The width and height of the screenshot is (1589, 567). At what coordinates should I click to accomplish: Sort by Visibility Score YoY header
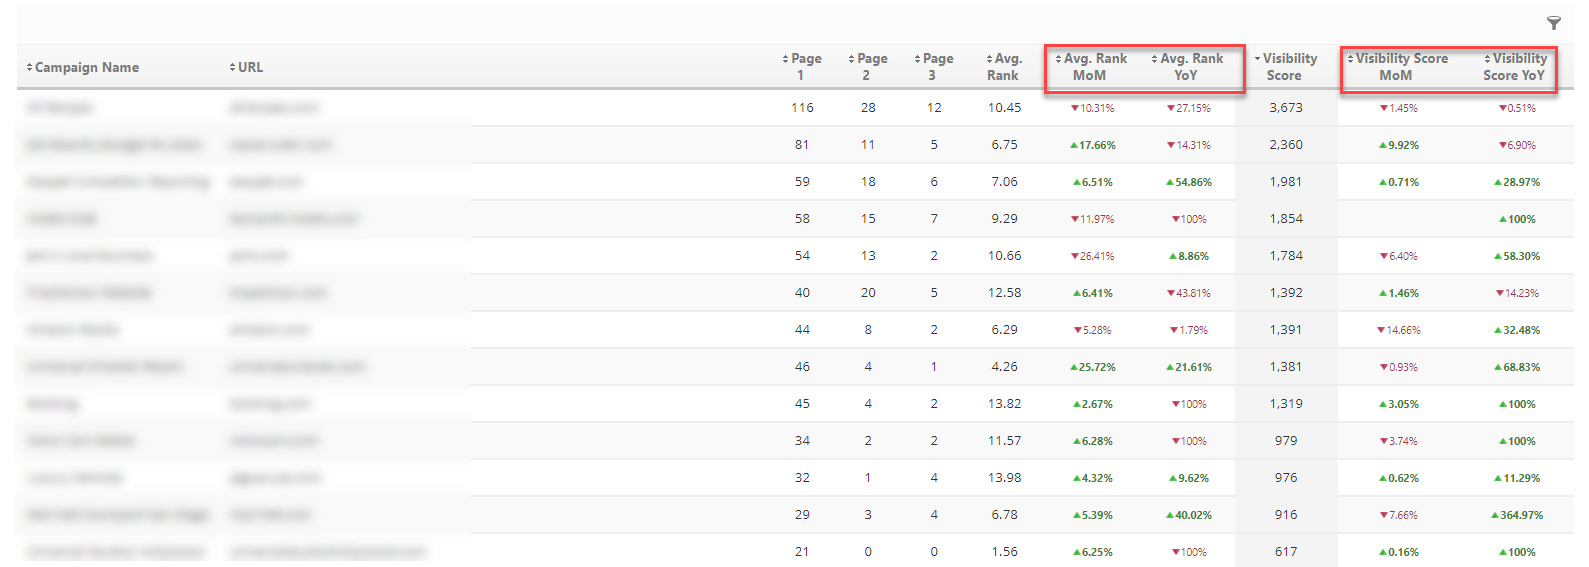1515,66
